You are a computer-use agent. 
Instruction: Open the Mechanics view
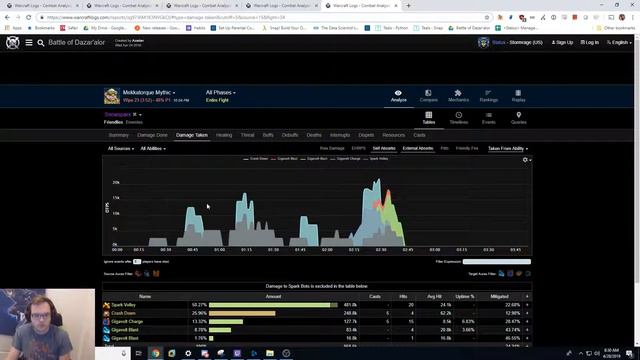[458, 96]
